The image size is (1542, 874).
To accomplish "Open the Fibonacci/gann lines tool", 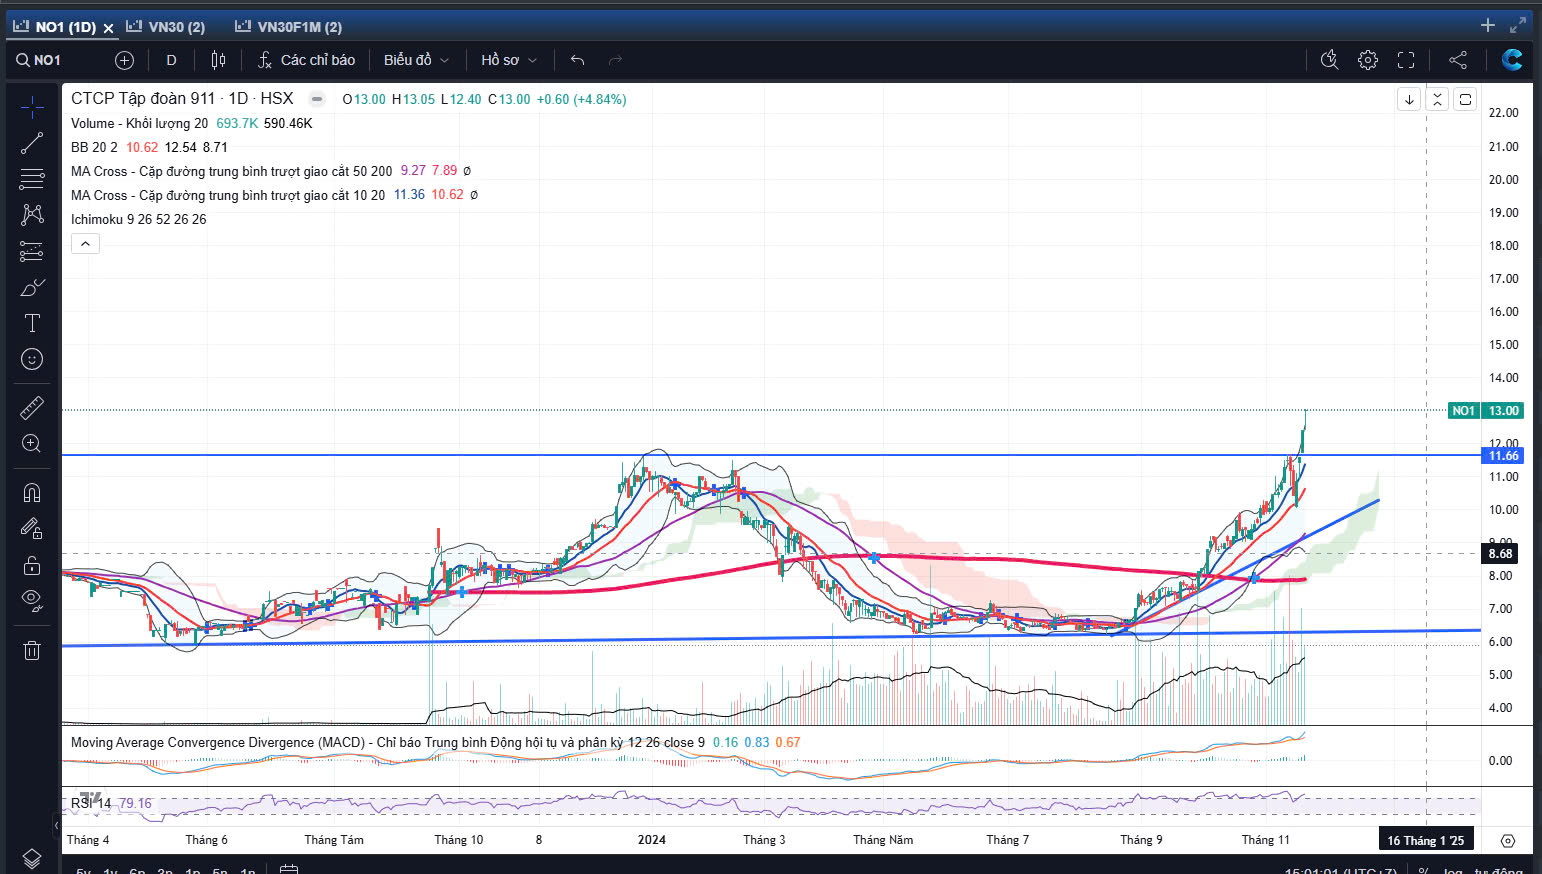I will click(32, 179).
